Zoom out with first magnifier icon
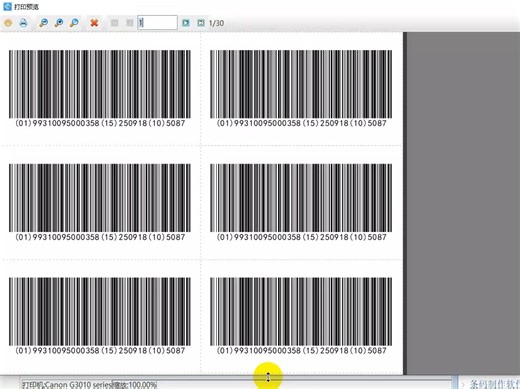This screenshot has height=389, width=520. coord(43,23)
